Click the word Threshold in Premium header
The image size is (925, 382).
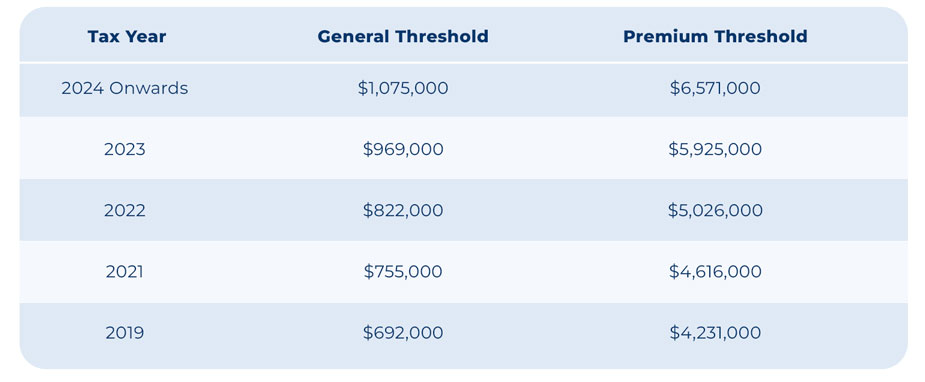[761, 37]
